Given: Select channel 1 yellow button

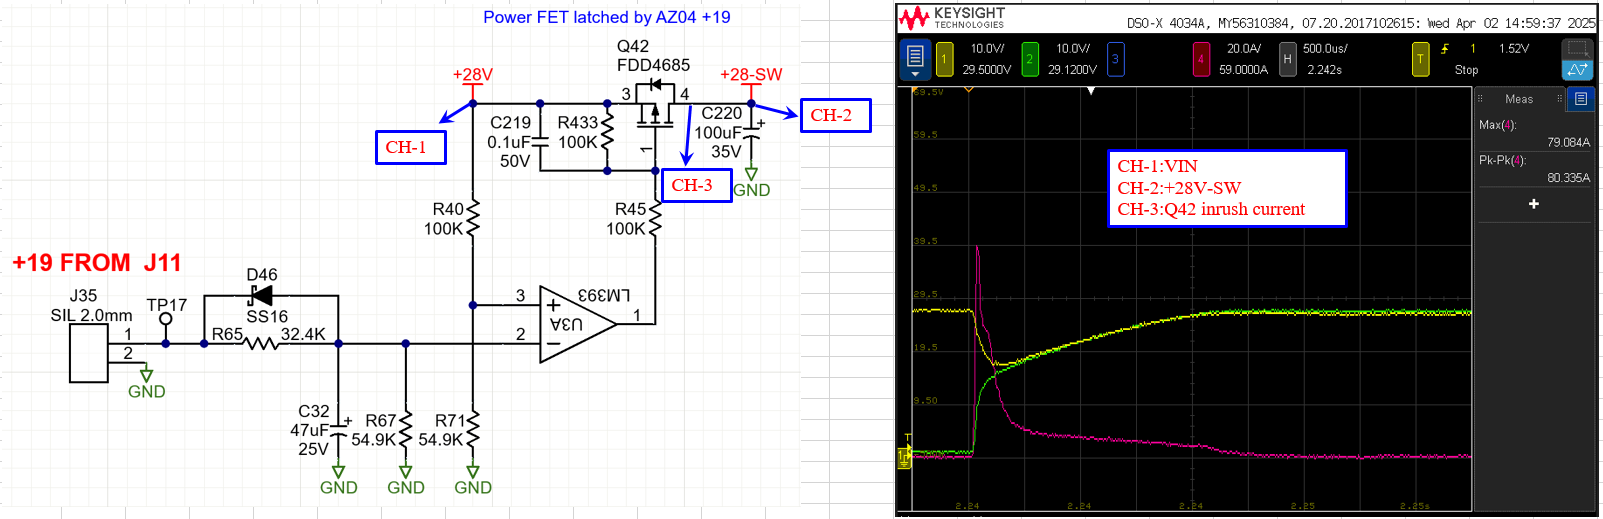Looking at the screenshot, I should tap(944, 59).
